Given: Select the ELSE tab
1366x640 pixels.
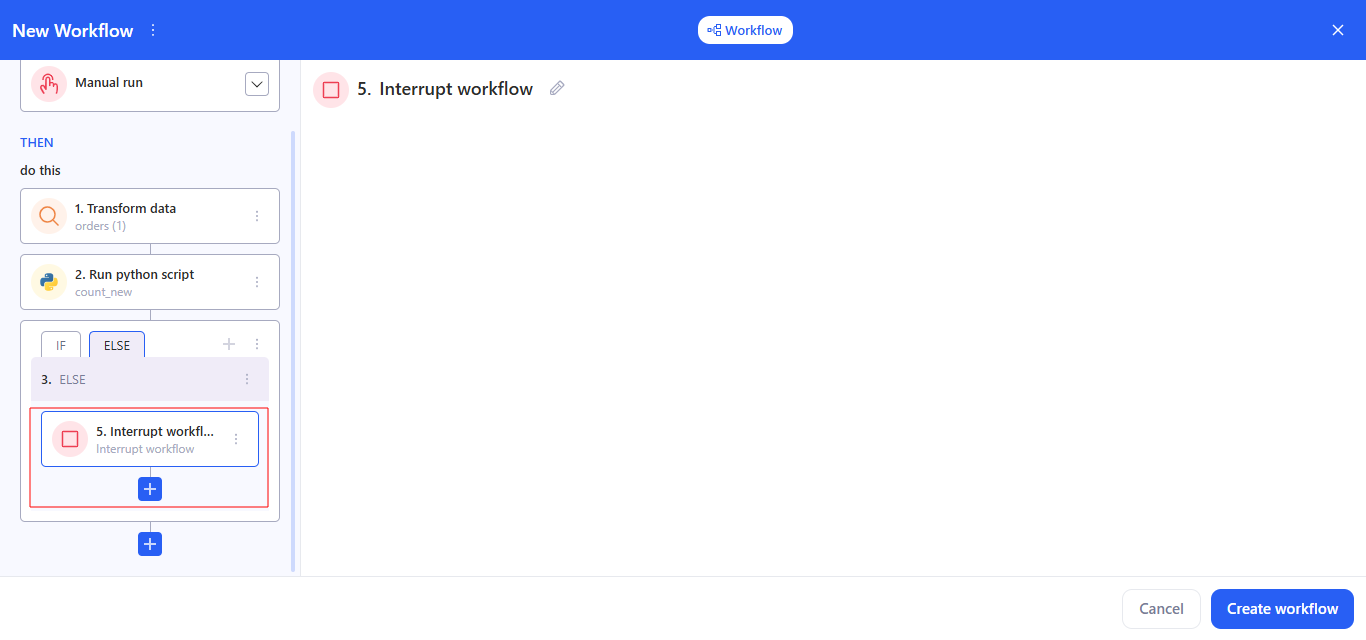Looking at the screenshot, I should (116, 344).
